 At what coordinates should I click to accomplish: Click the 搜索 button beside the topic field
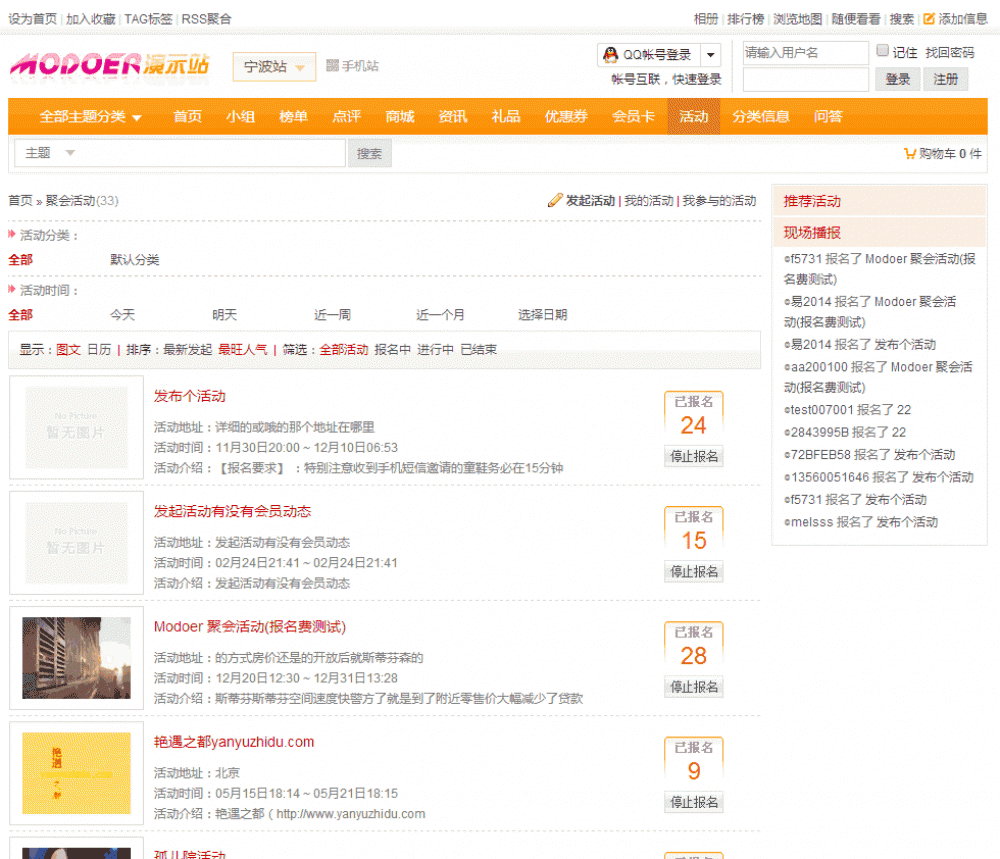pyautogui.click(x=370, y=154)
